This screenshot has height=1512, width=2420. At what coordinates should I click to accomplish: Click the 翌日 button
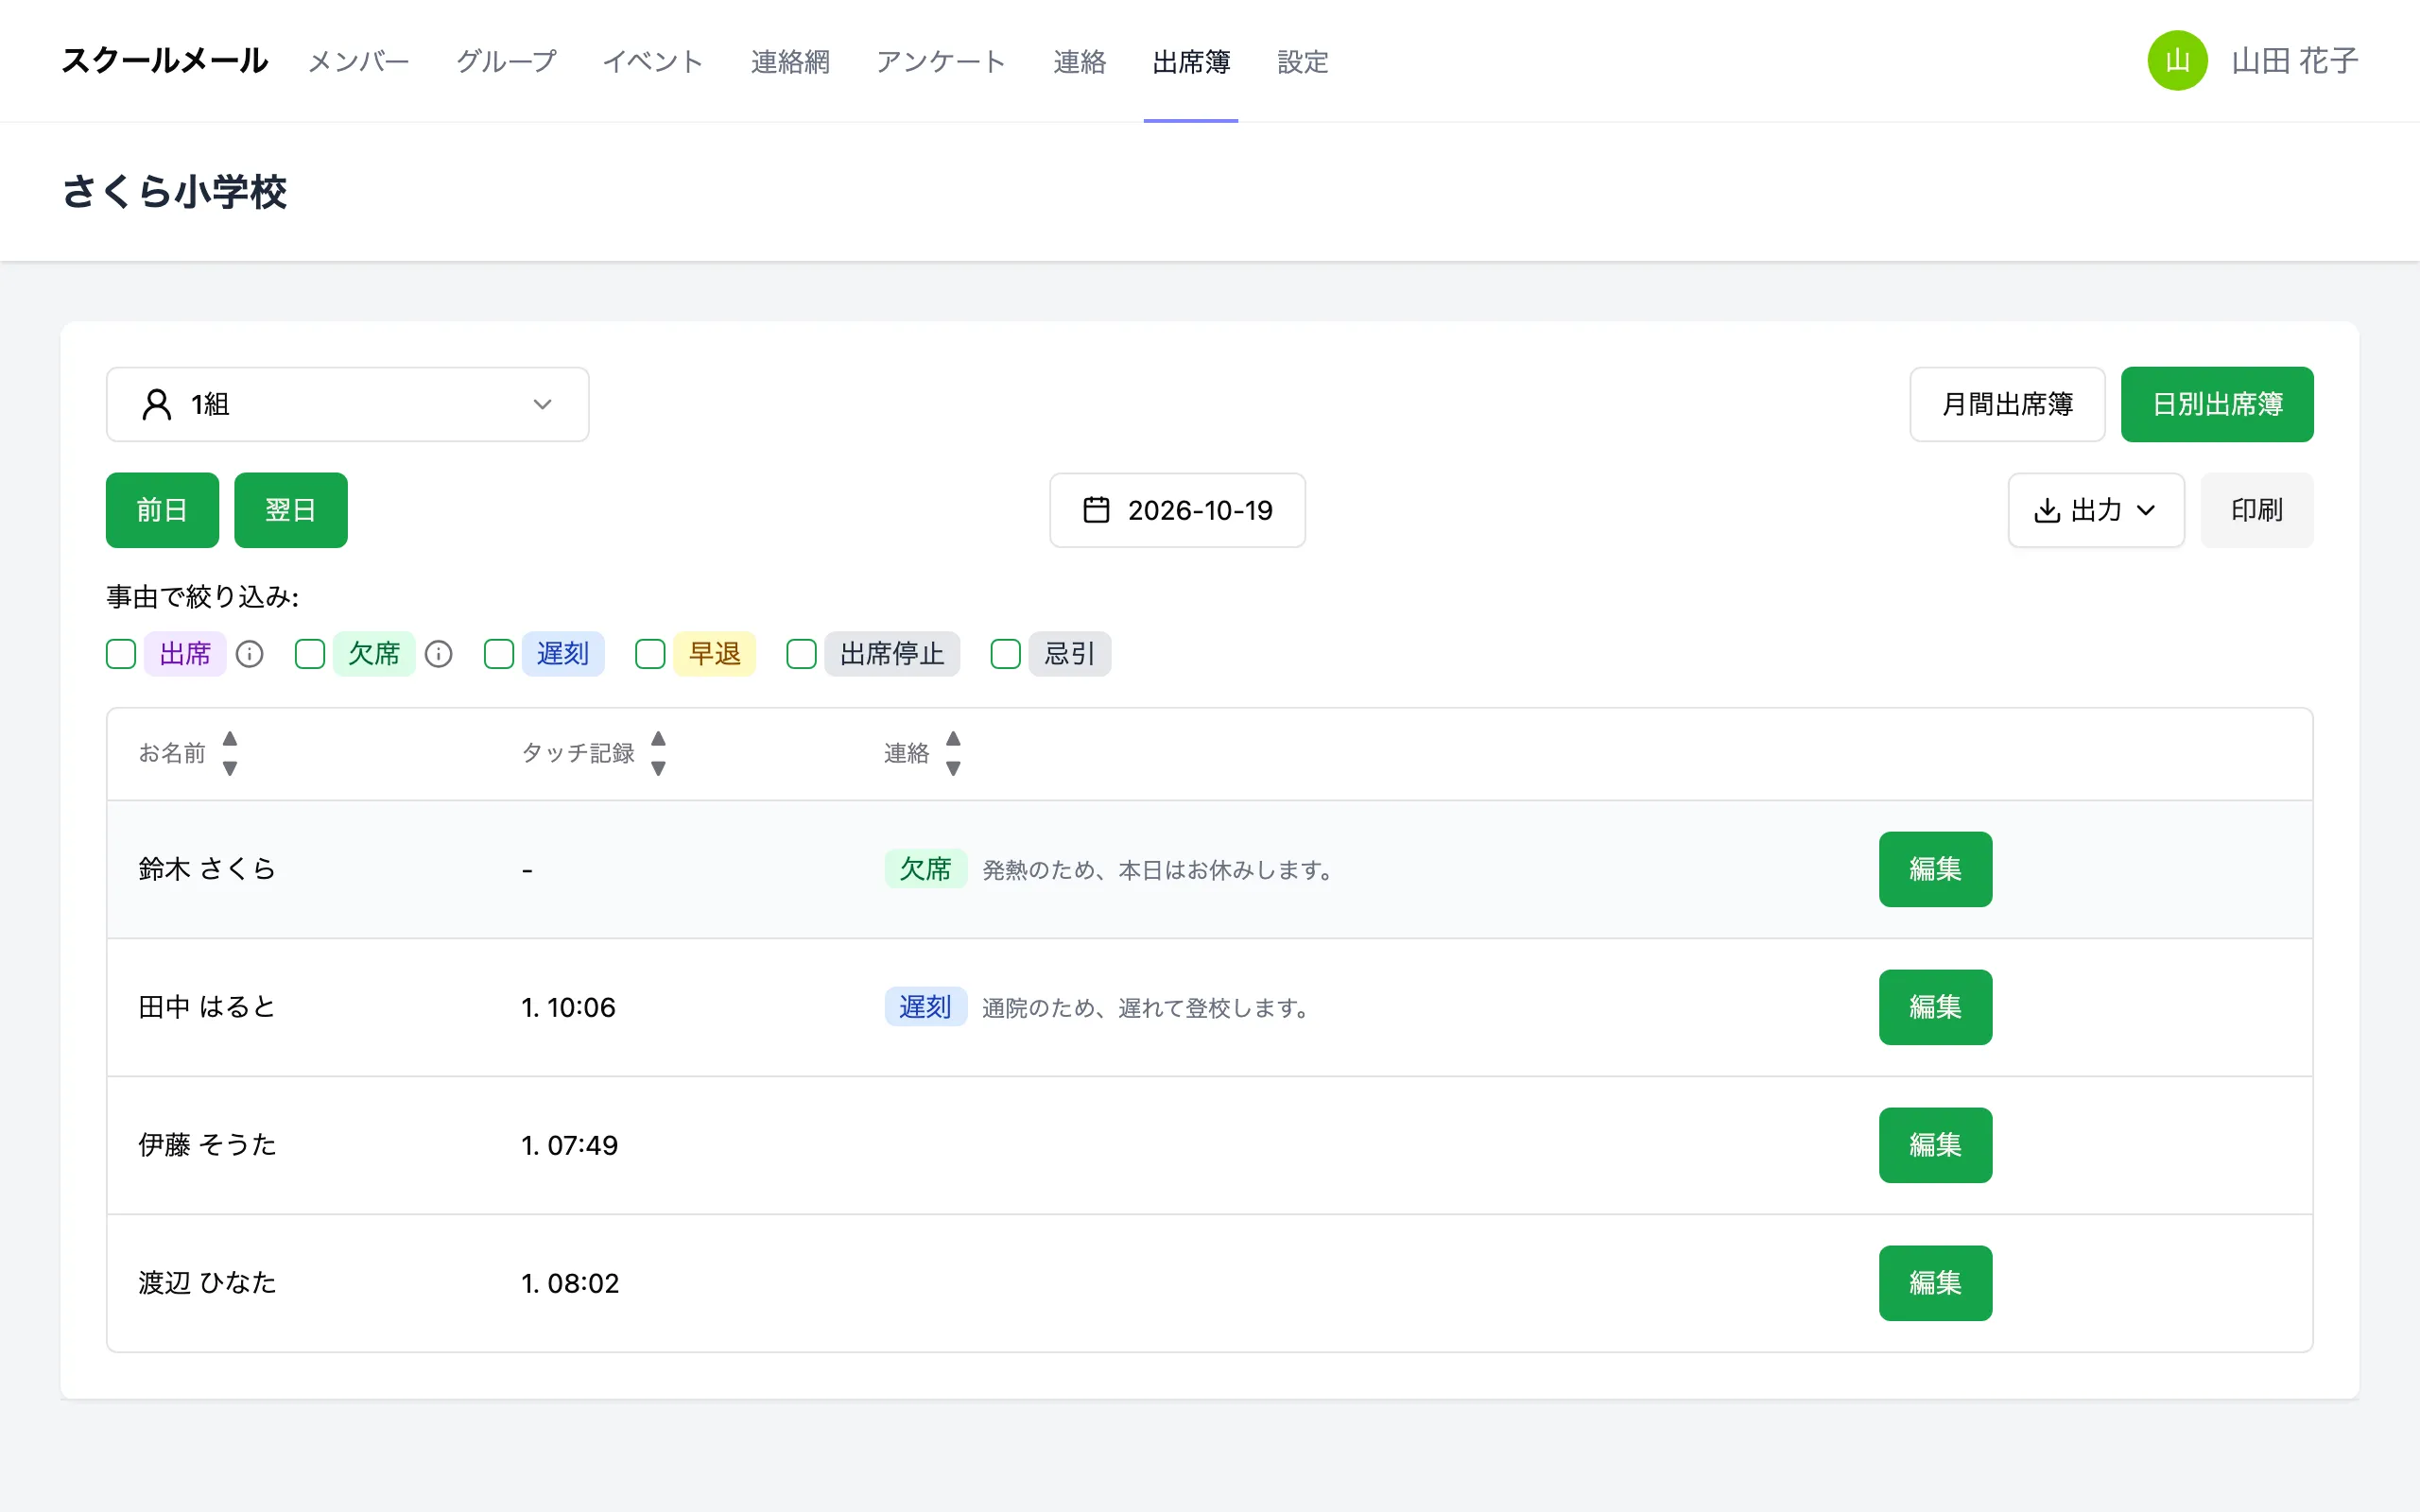pos(291,510)
